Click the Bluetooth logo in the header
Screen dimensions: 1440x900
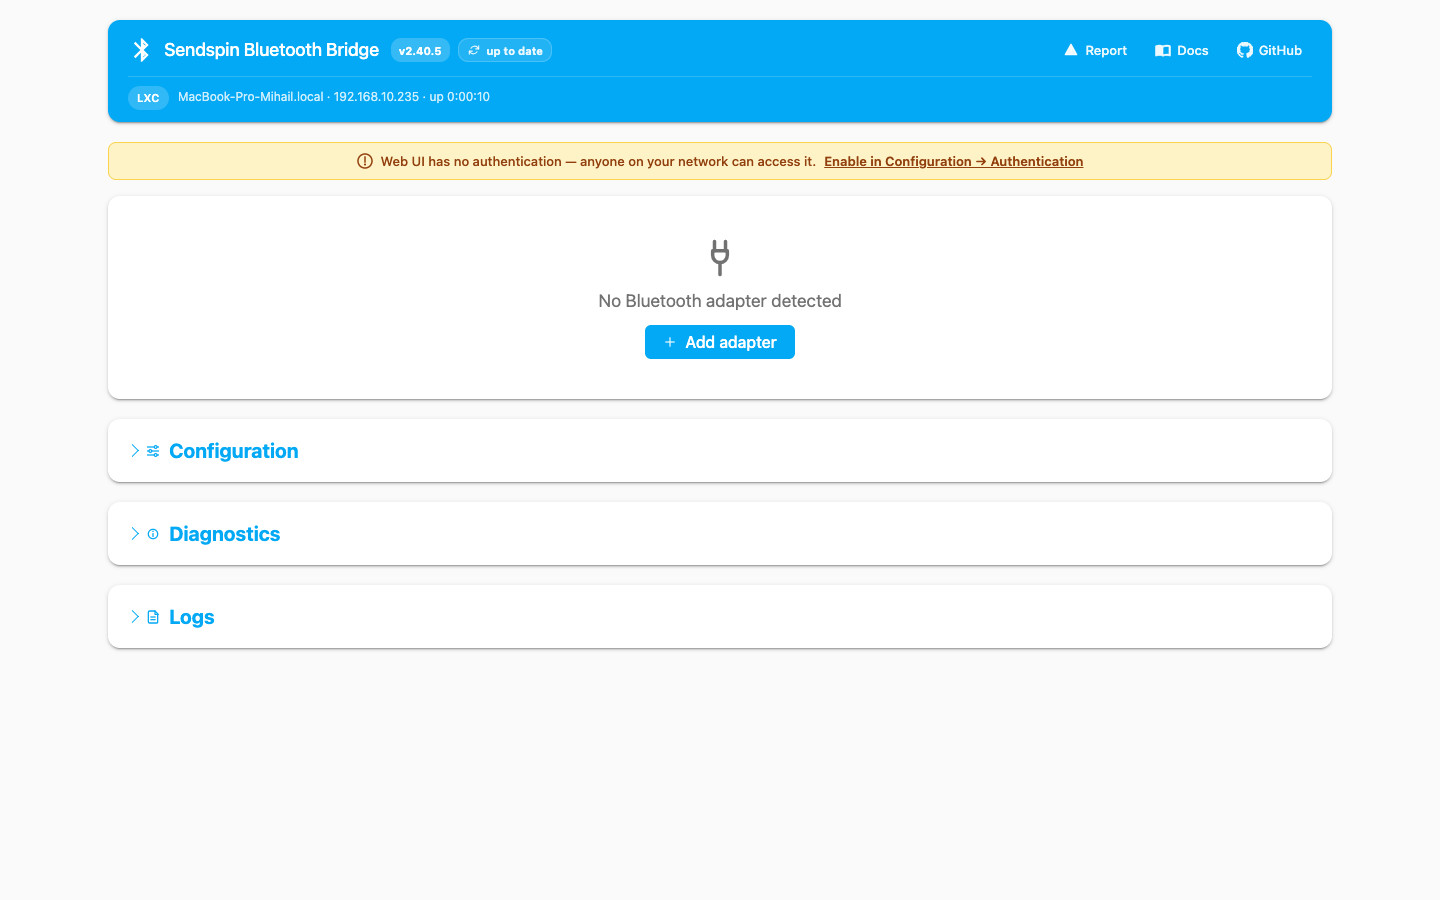141,49
